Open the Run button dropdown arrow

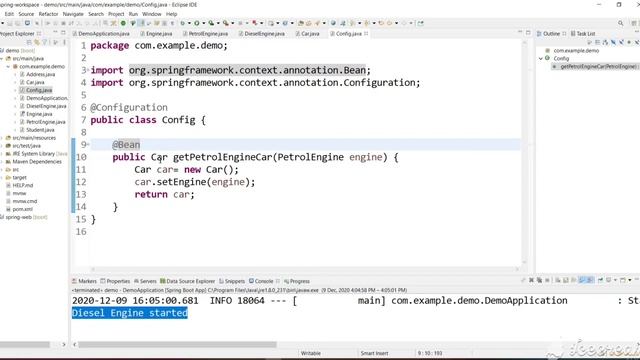point(203,23)
